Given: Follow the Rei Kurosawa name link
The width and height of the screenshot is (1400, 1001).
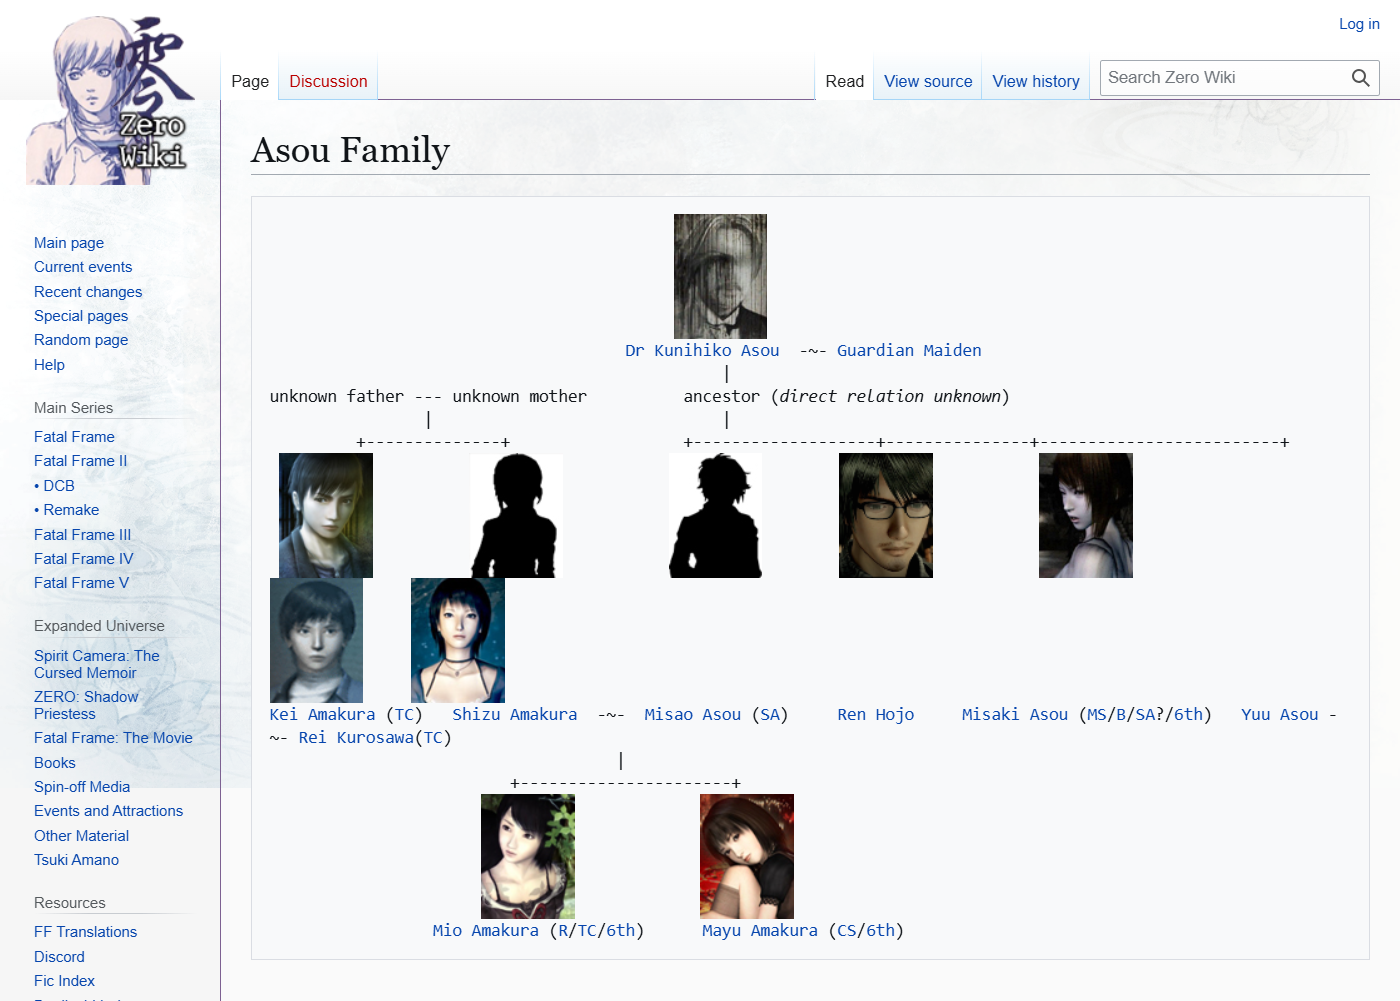Looking at the screenshot, I should click(356, 737).
